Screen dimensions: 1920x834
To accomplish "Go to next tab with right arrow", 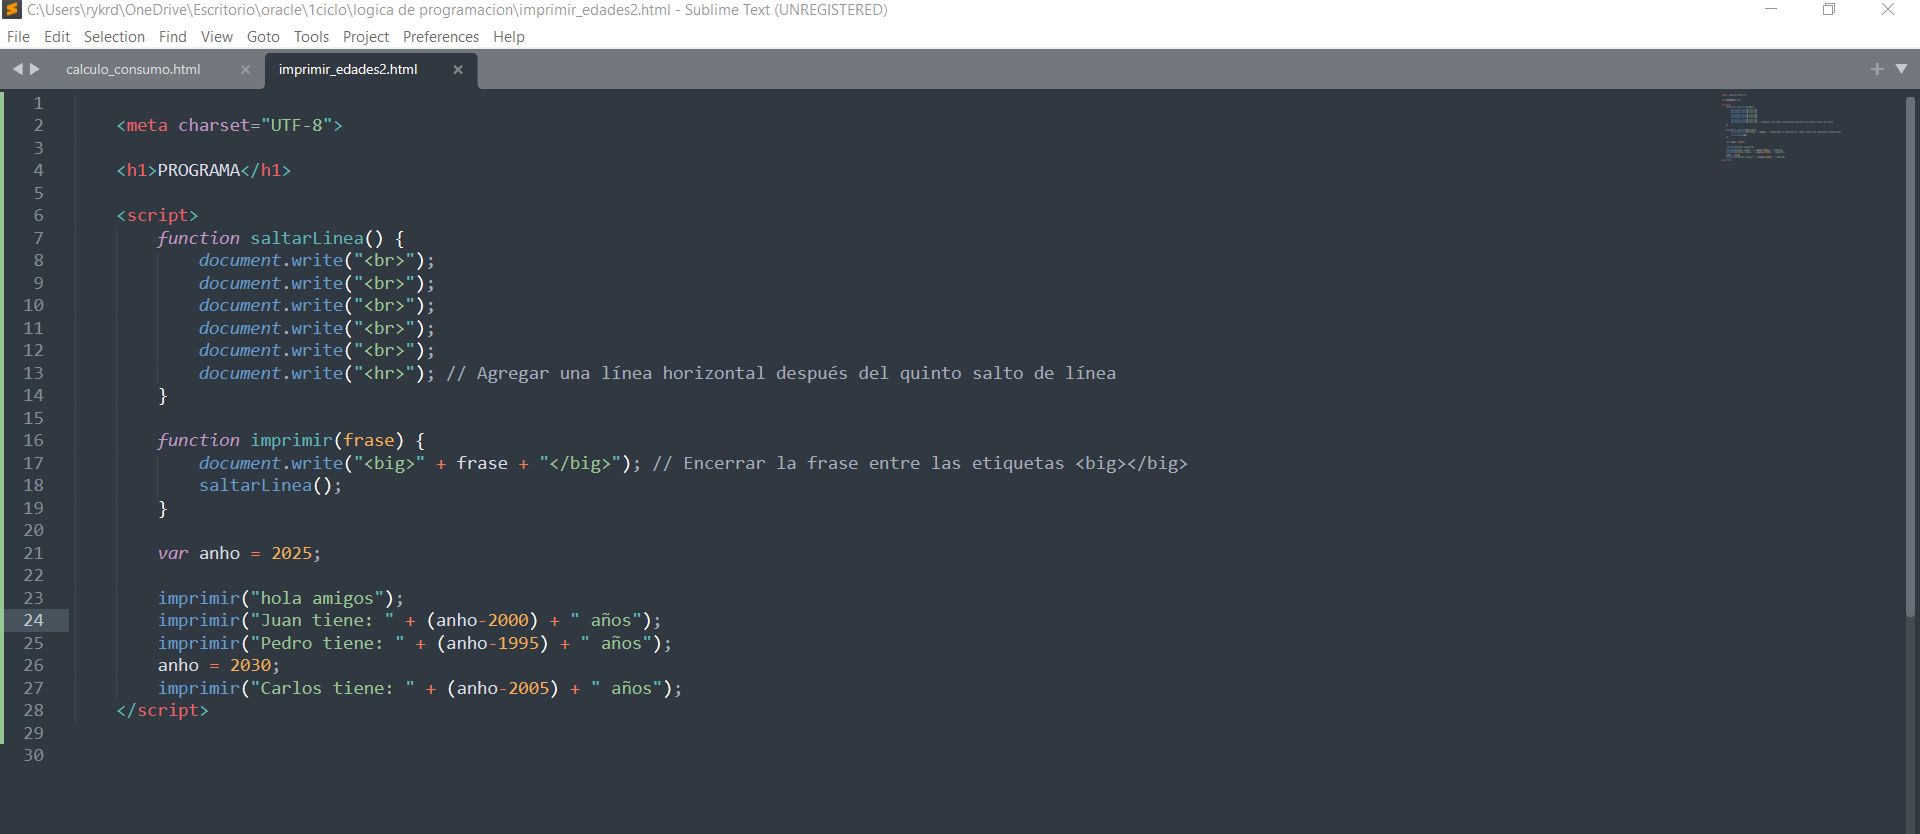I will click(35, 69).
